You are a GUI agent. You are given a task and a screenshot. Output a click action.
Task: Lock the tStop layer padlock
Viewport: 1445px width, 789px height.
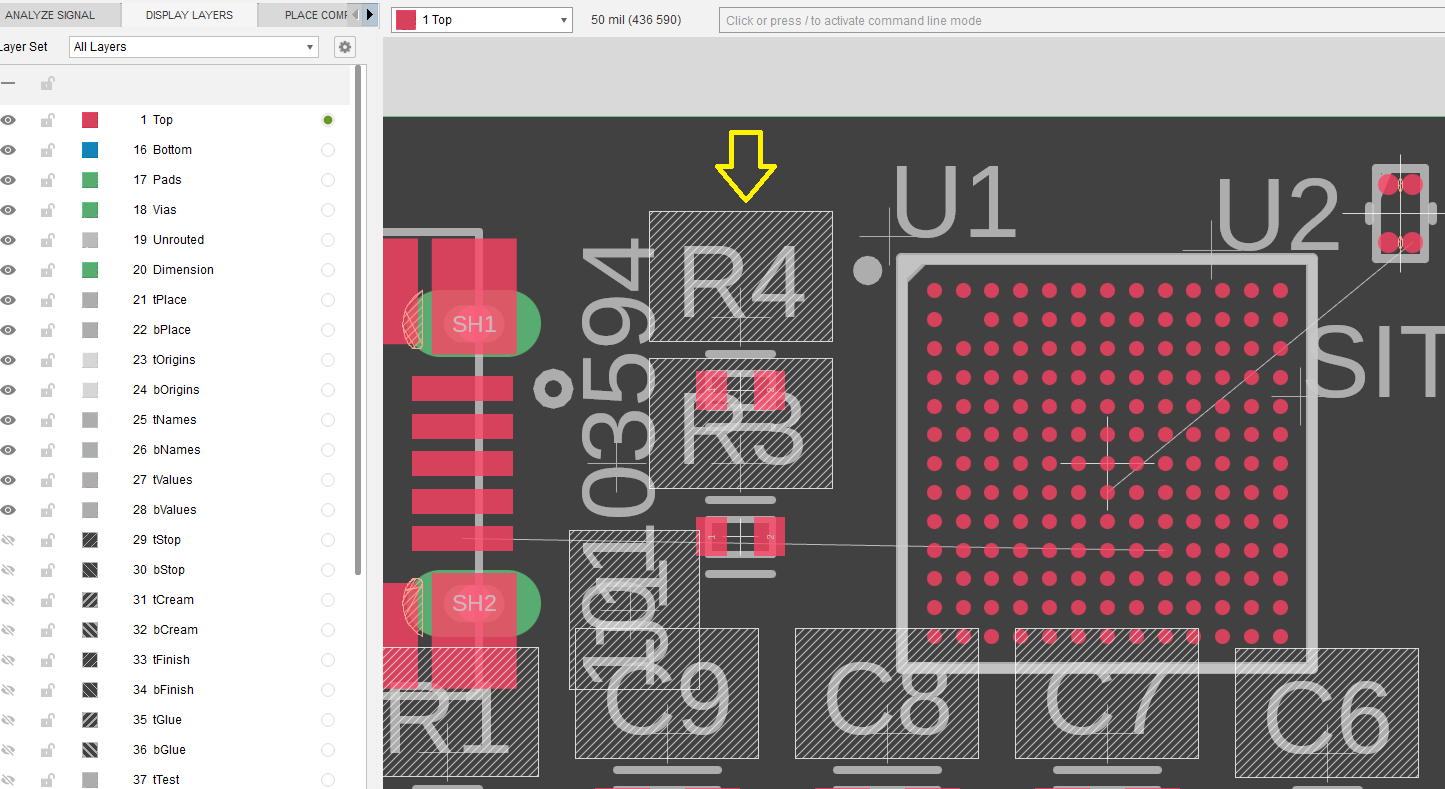46,539
